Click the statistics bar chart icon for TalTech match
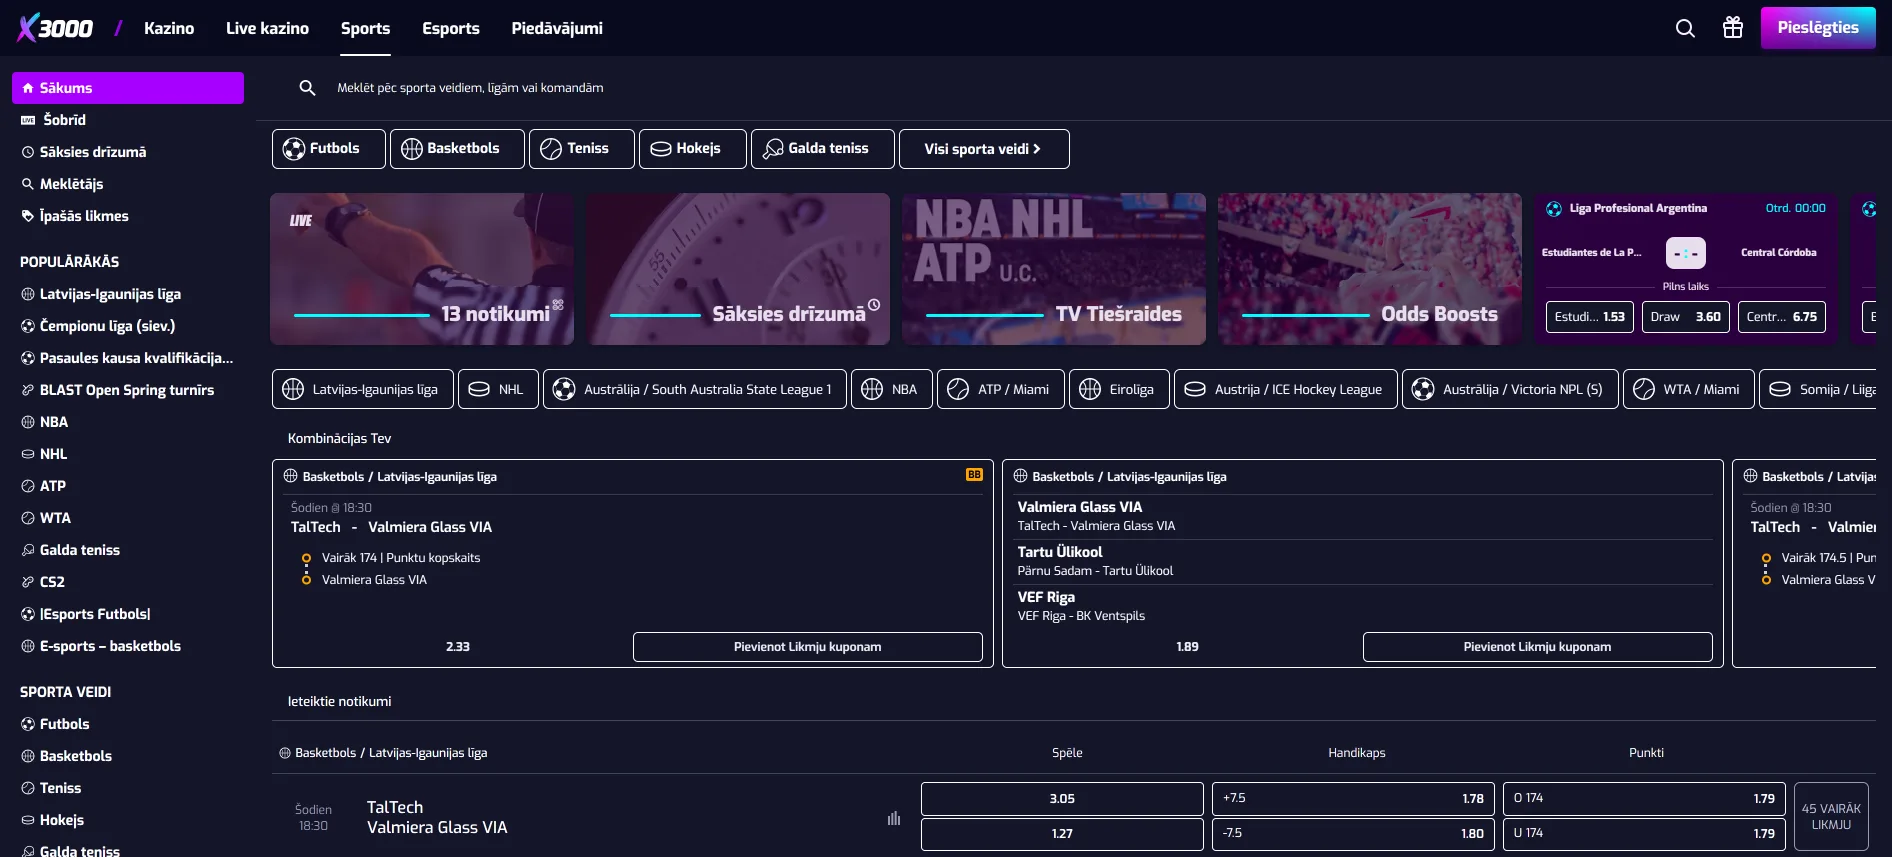Viewport: 1892px width, 857px height. click(894, 818)
